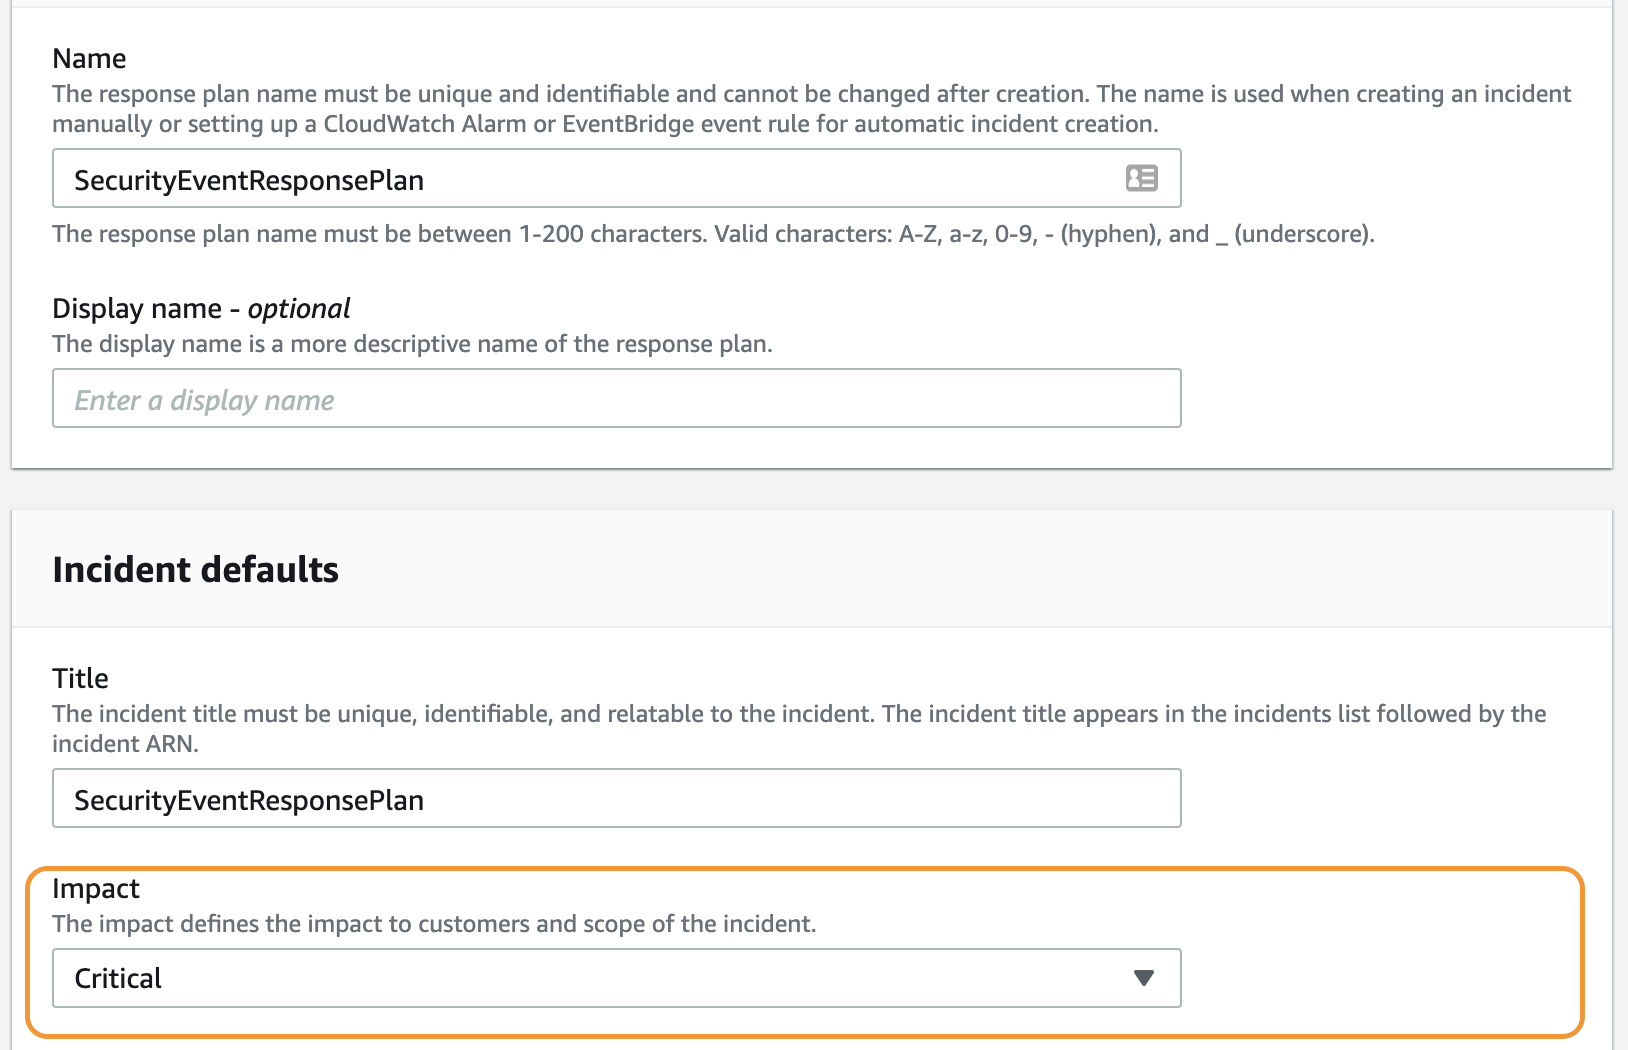Click the contact card icon in Name field
Screen dimensions: 1628x1050
click(1141, 178)
